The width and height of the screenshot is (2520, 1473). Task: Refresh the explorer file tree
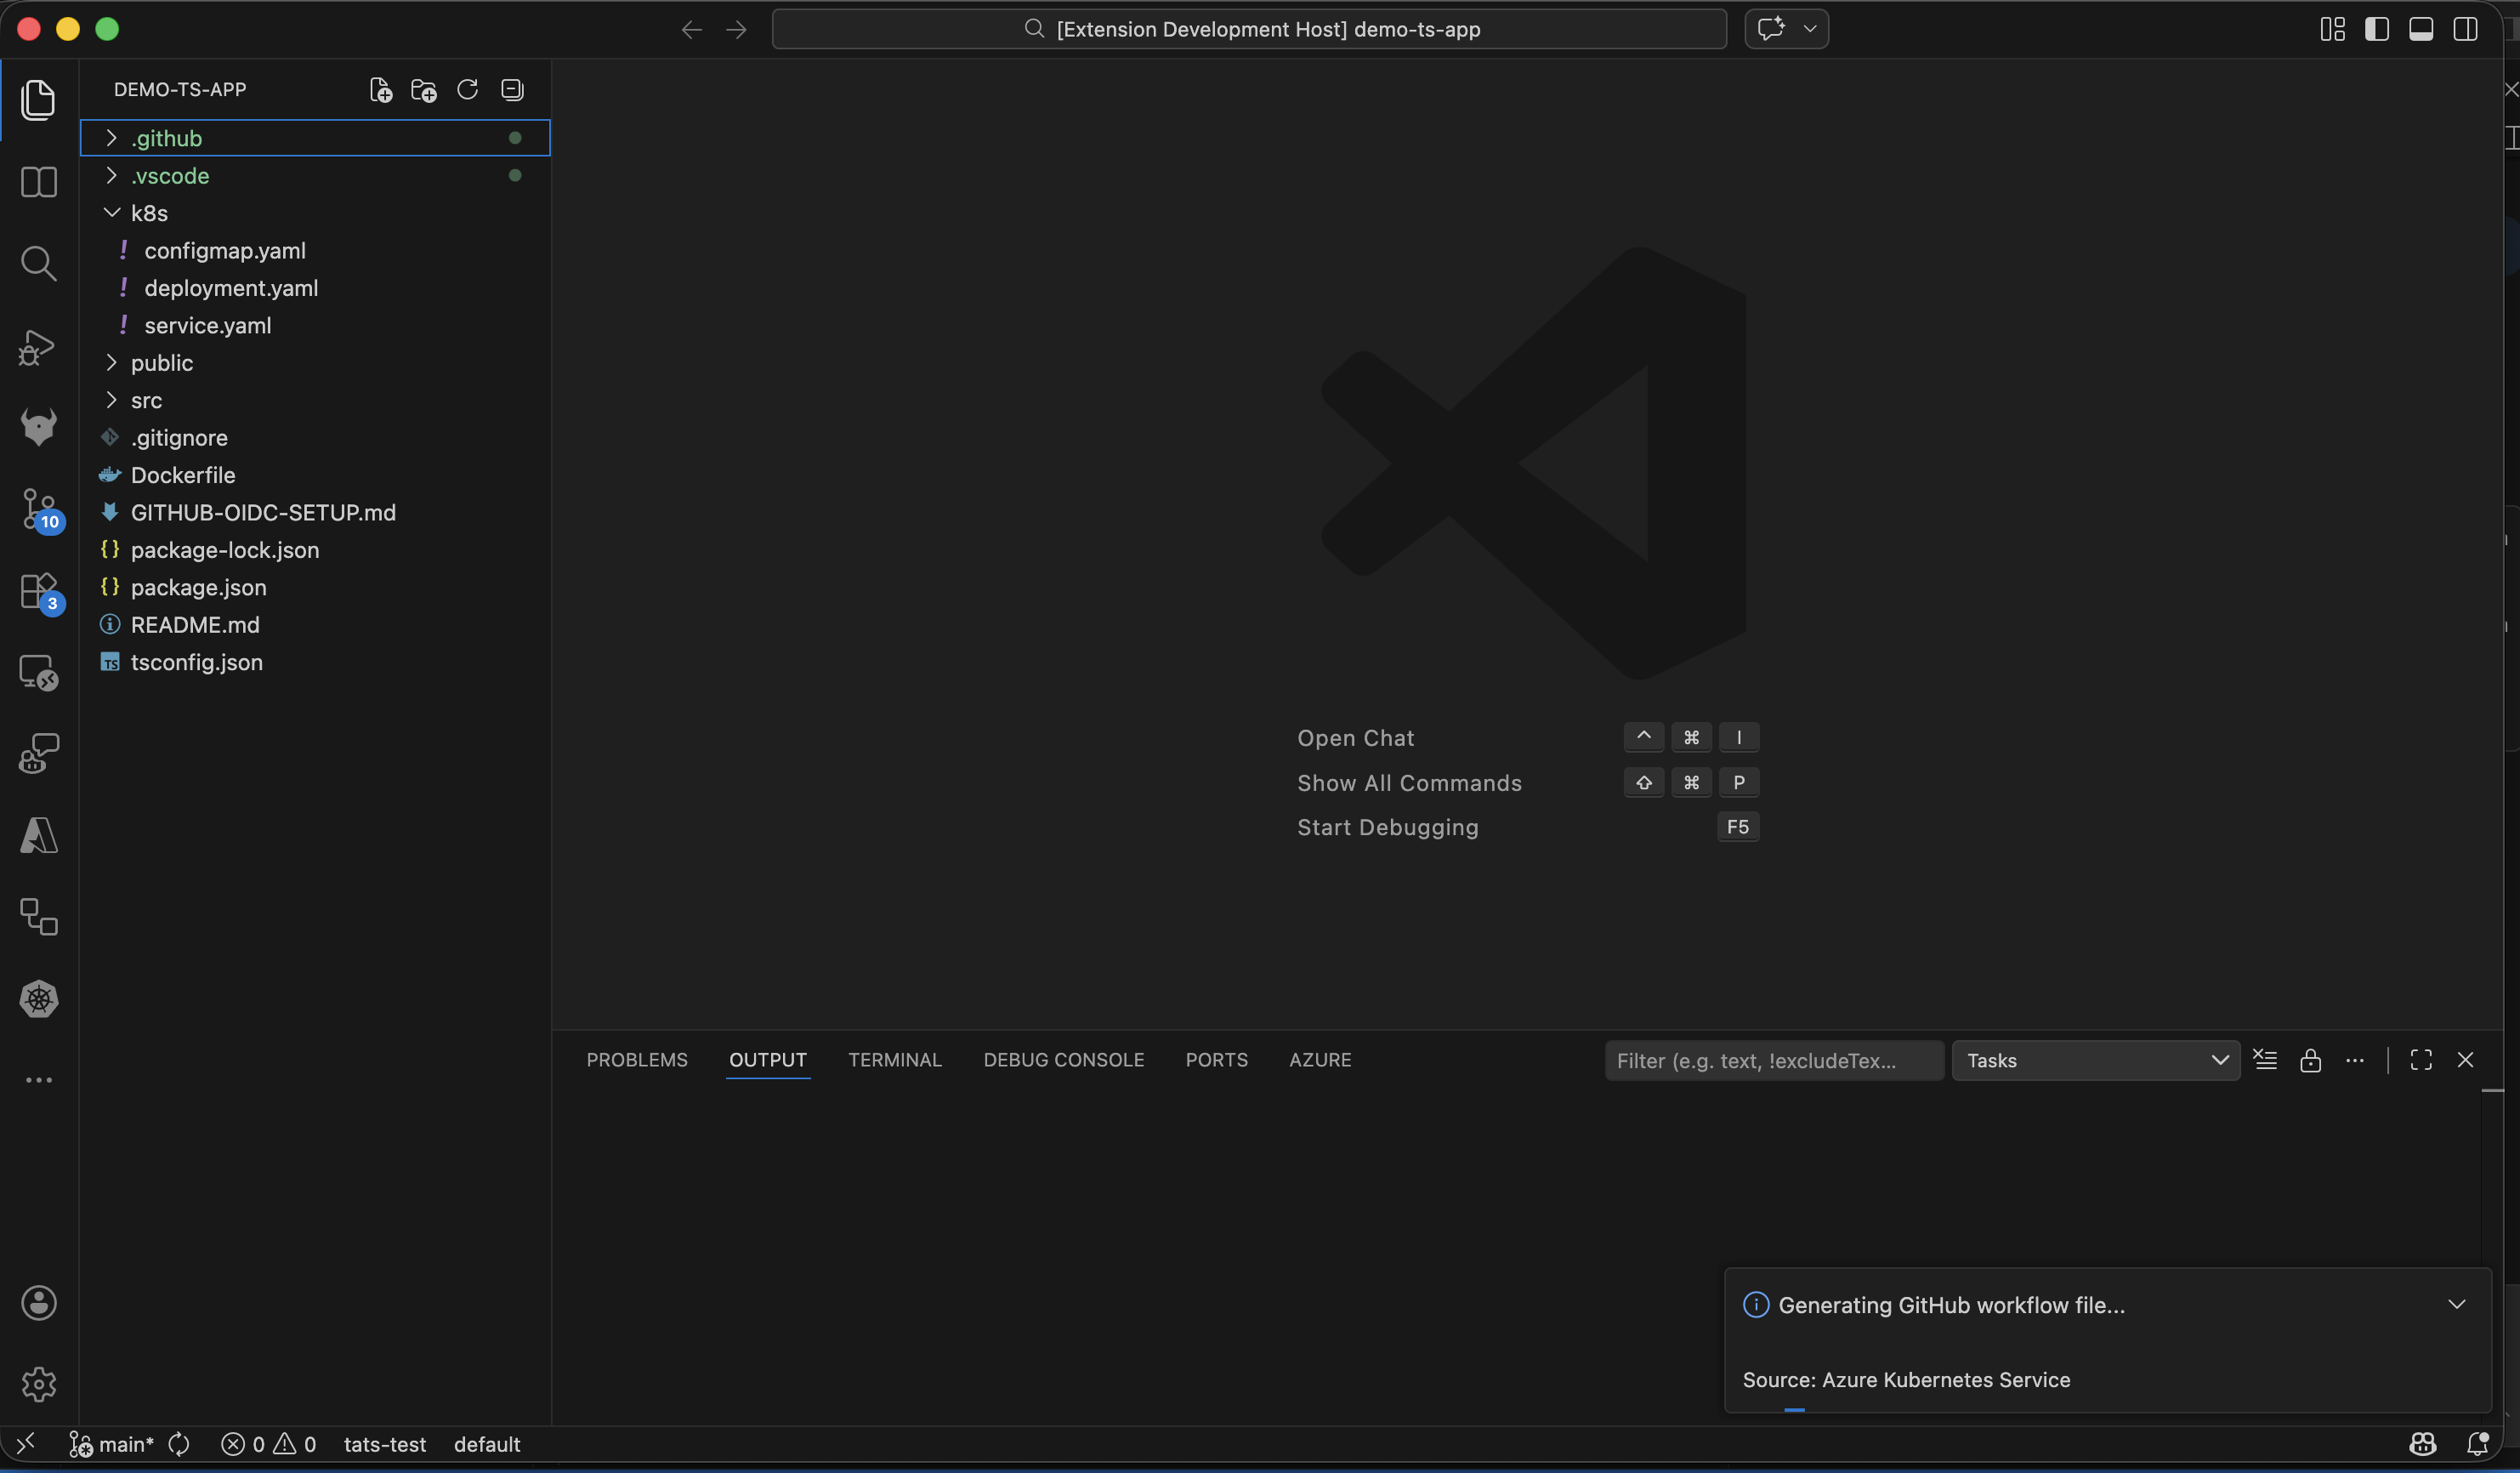(x=466, y=89)
